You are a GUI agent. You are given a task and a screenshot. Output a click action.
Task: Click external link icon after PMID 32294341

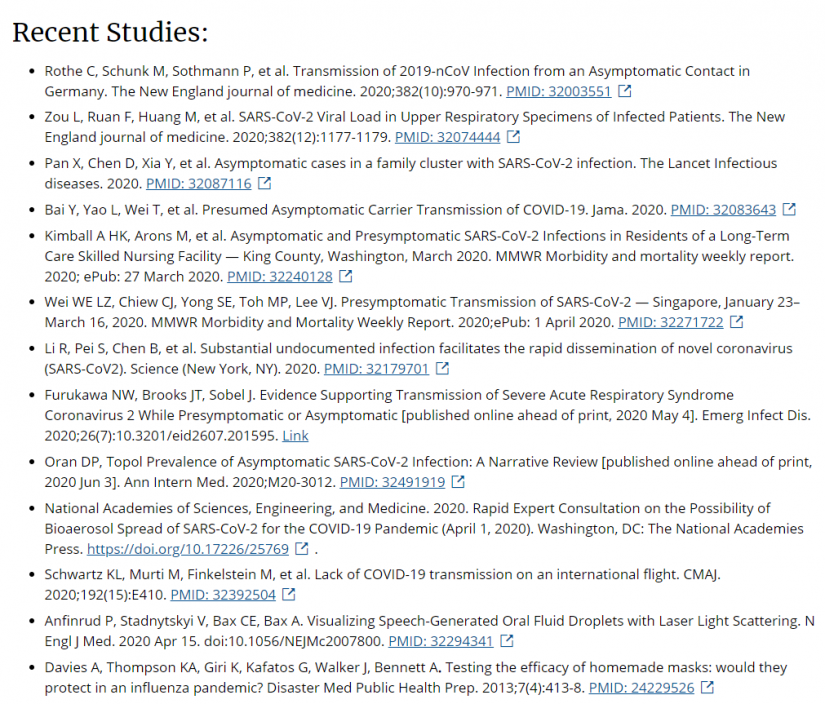[x=507, y=641]
